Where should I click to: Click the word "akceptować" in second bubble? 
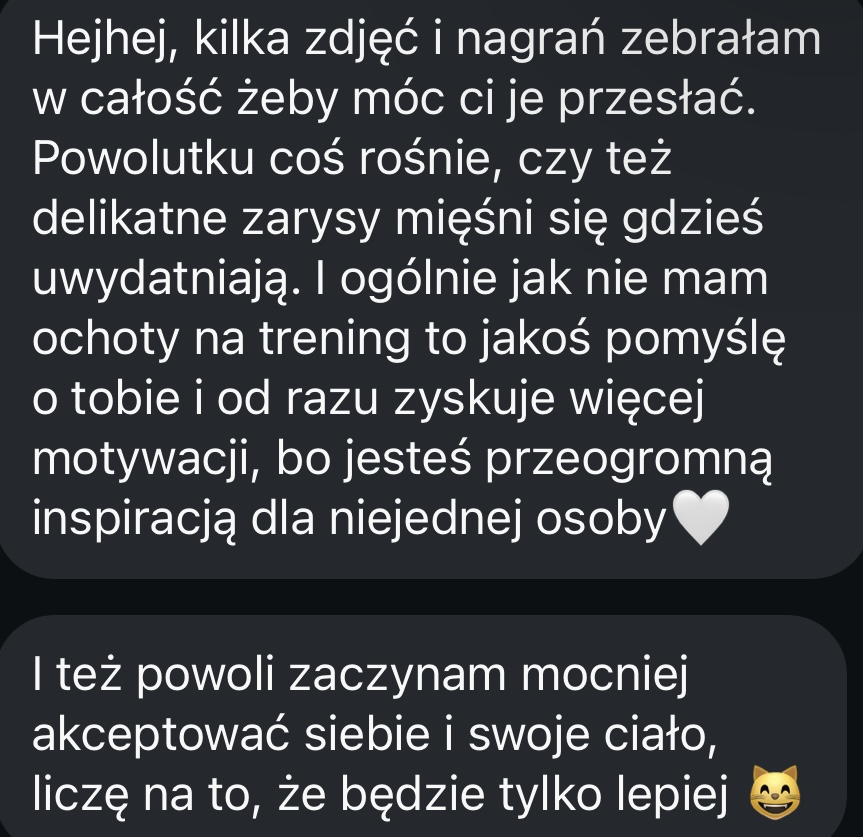coord(161,737)
